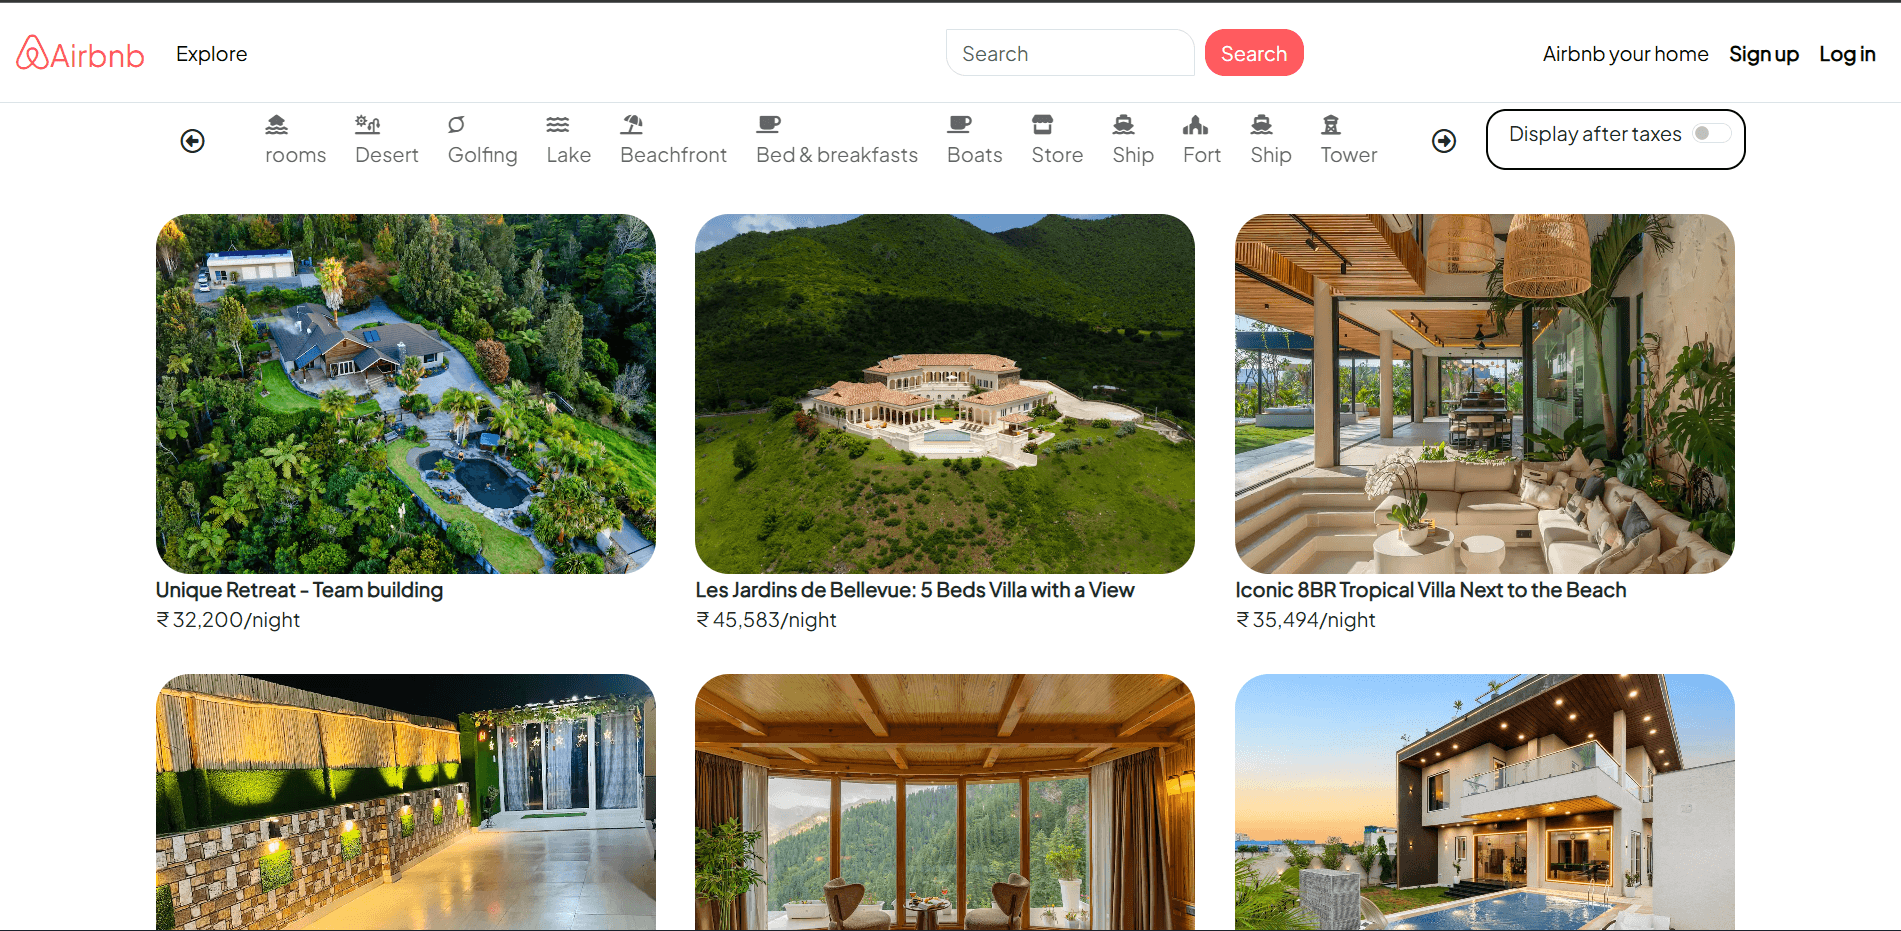Click the price ₹45,583/night

[766, 620]
